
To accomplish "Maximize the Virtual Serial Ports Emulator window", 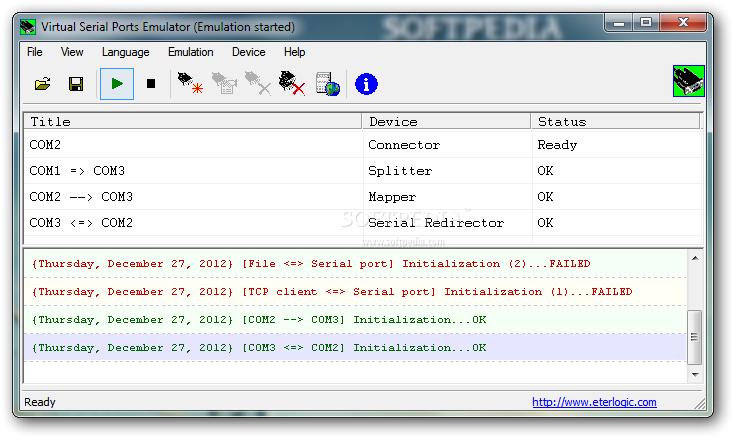I will coord(646,22).
